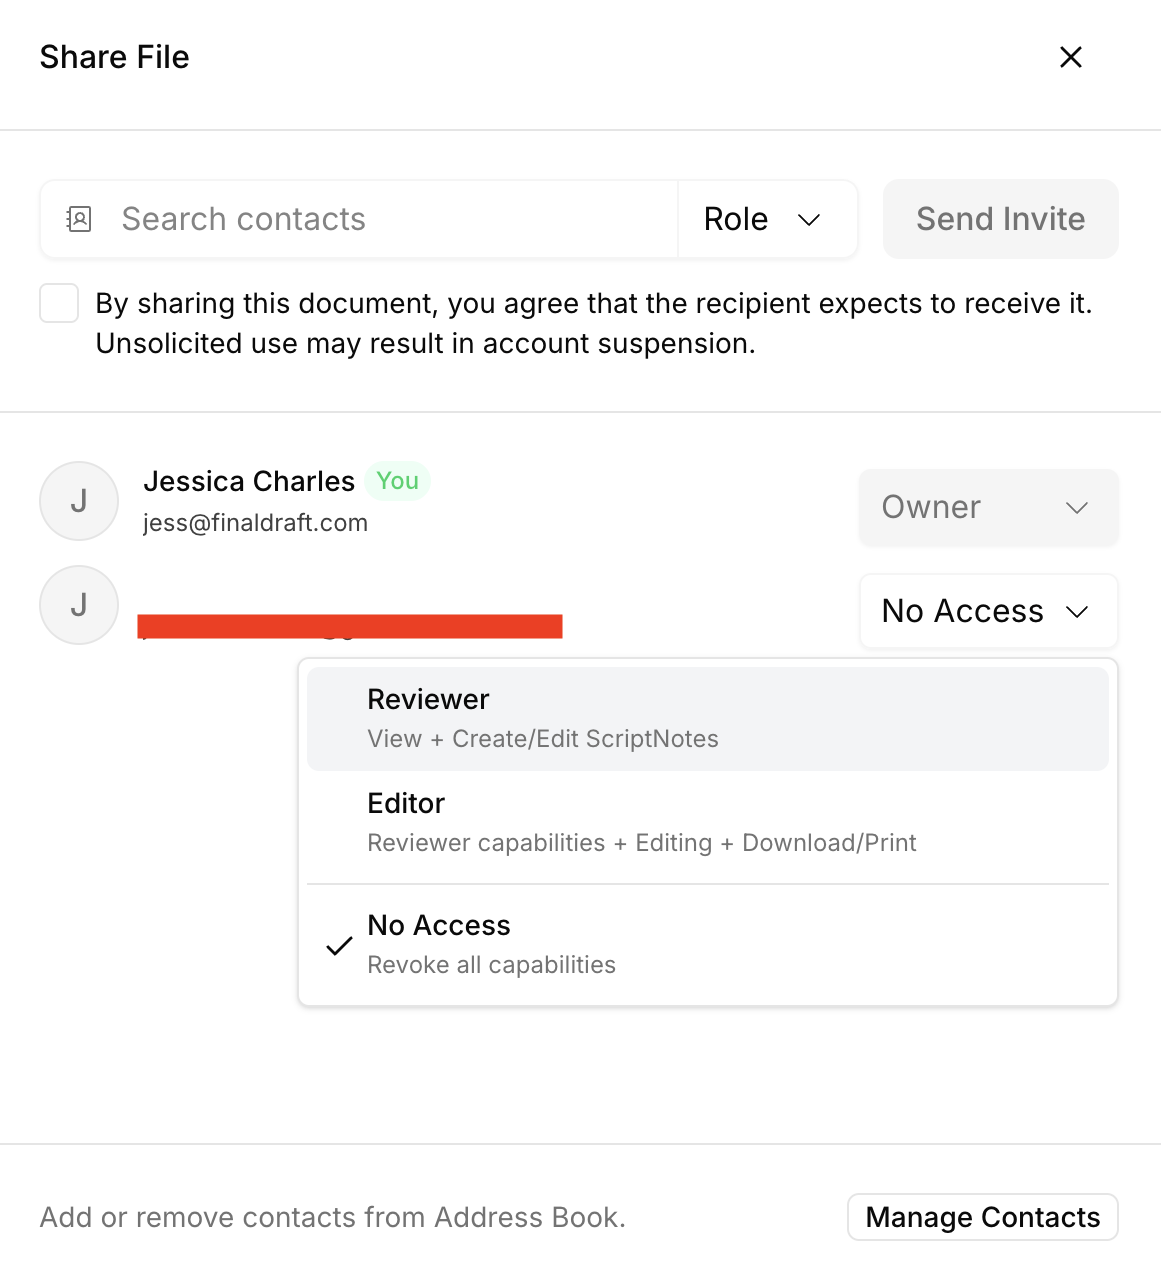Click the address book icon in search field

(79, 219)
